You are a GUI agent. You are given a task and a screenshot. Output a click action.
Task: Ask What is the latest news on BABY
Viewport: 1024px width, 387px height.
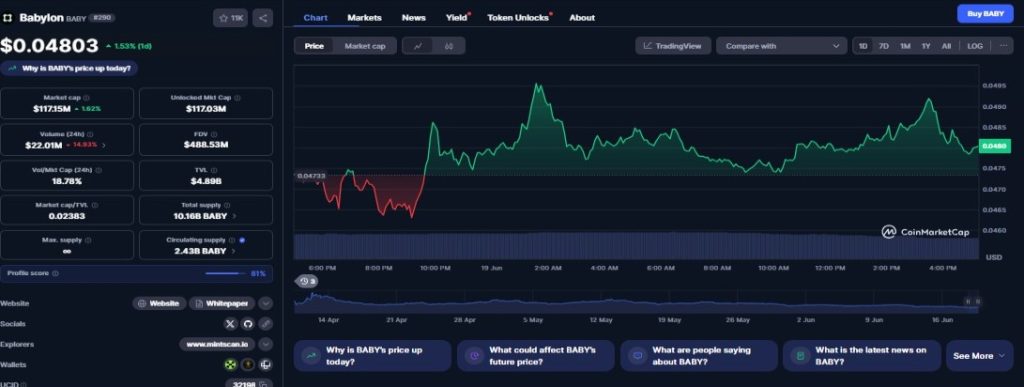click(862, 356)
